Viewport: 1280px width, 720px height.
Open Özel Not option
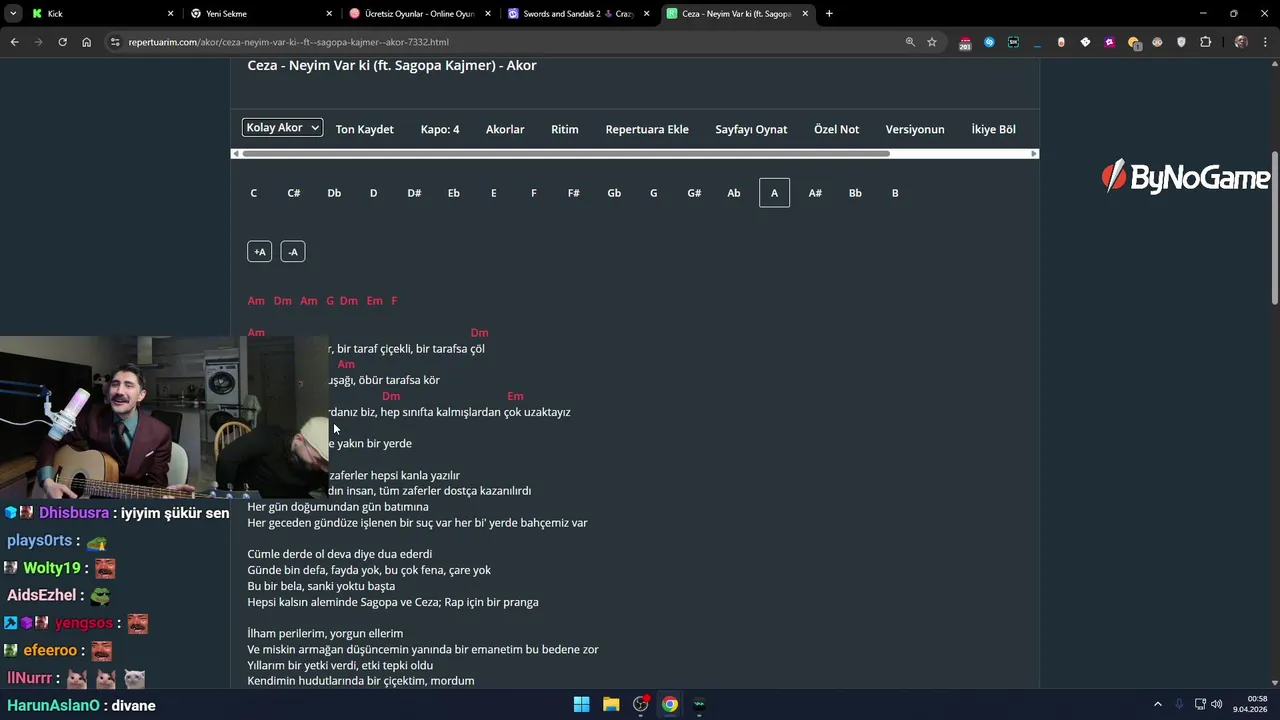[836, 129]
